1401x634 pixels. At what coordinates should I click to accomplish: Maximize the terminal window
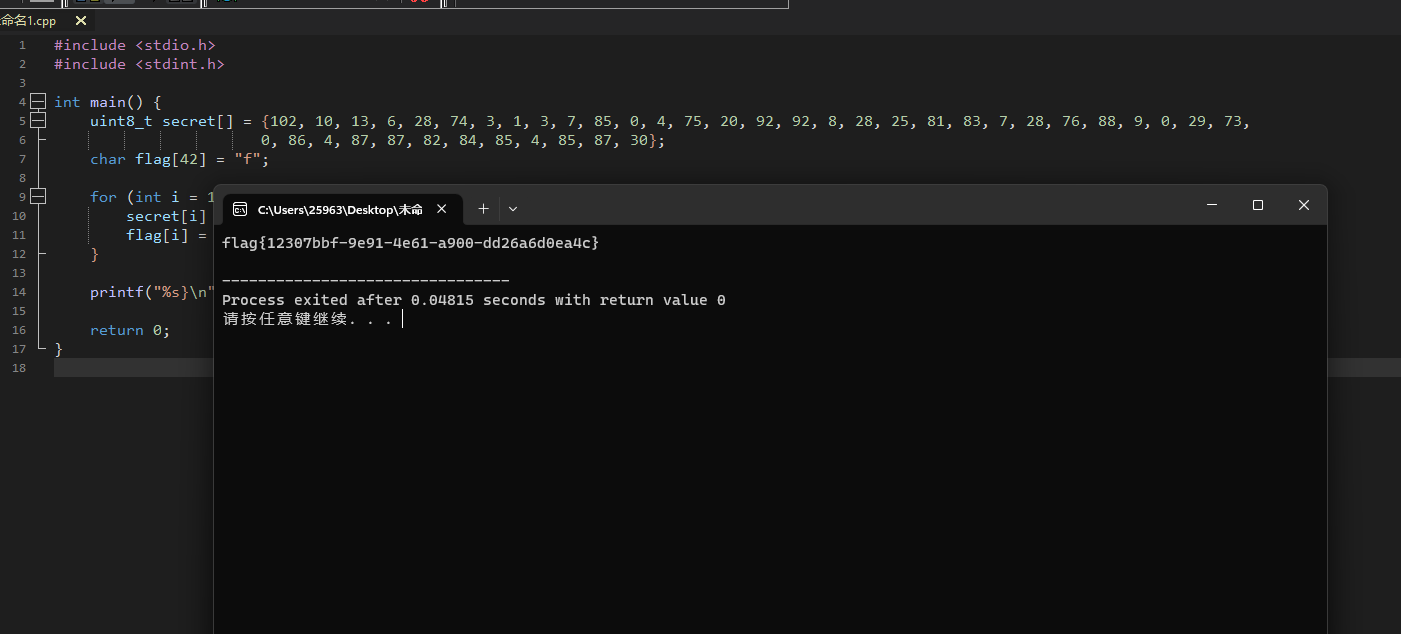click(x=1258, y=205)
